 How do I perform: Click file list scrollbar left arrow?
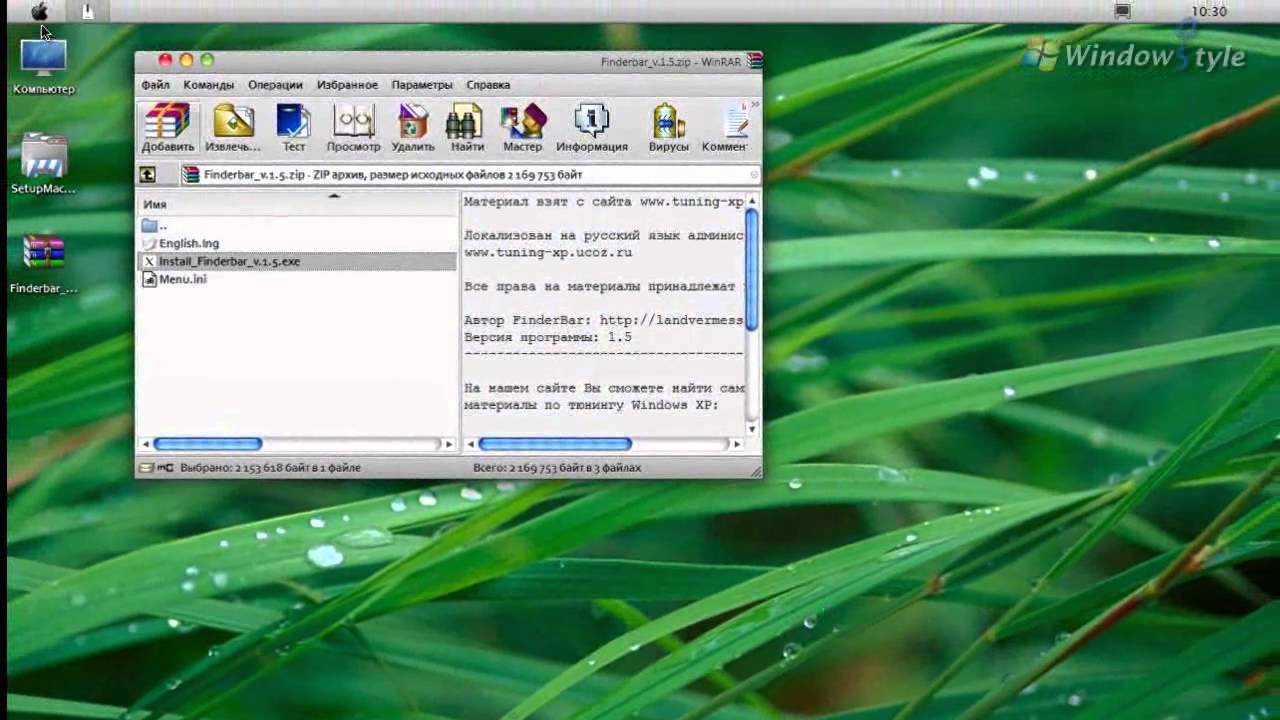tap(145, 444)
